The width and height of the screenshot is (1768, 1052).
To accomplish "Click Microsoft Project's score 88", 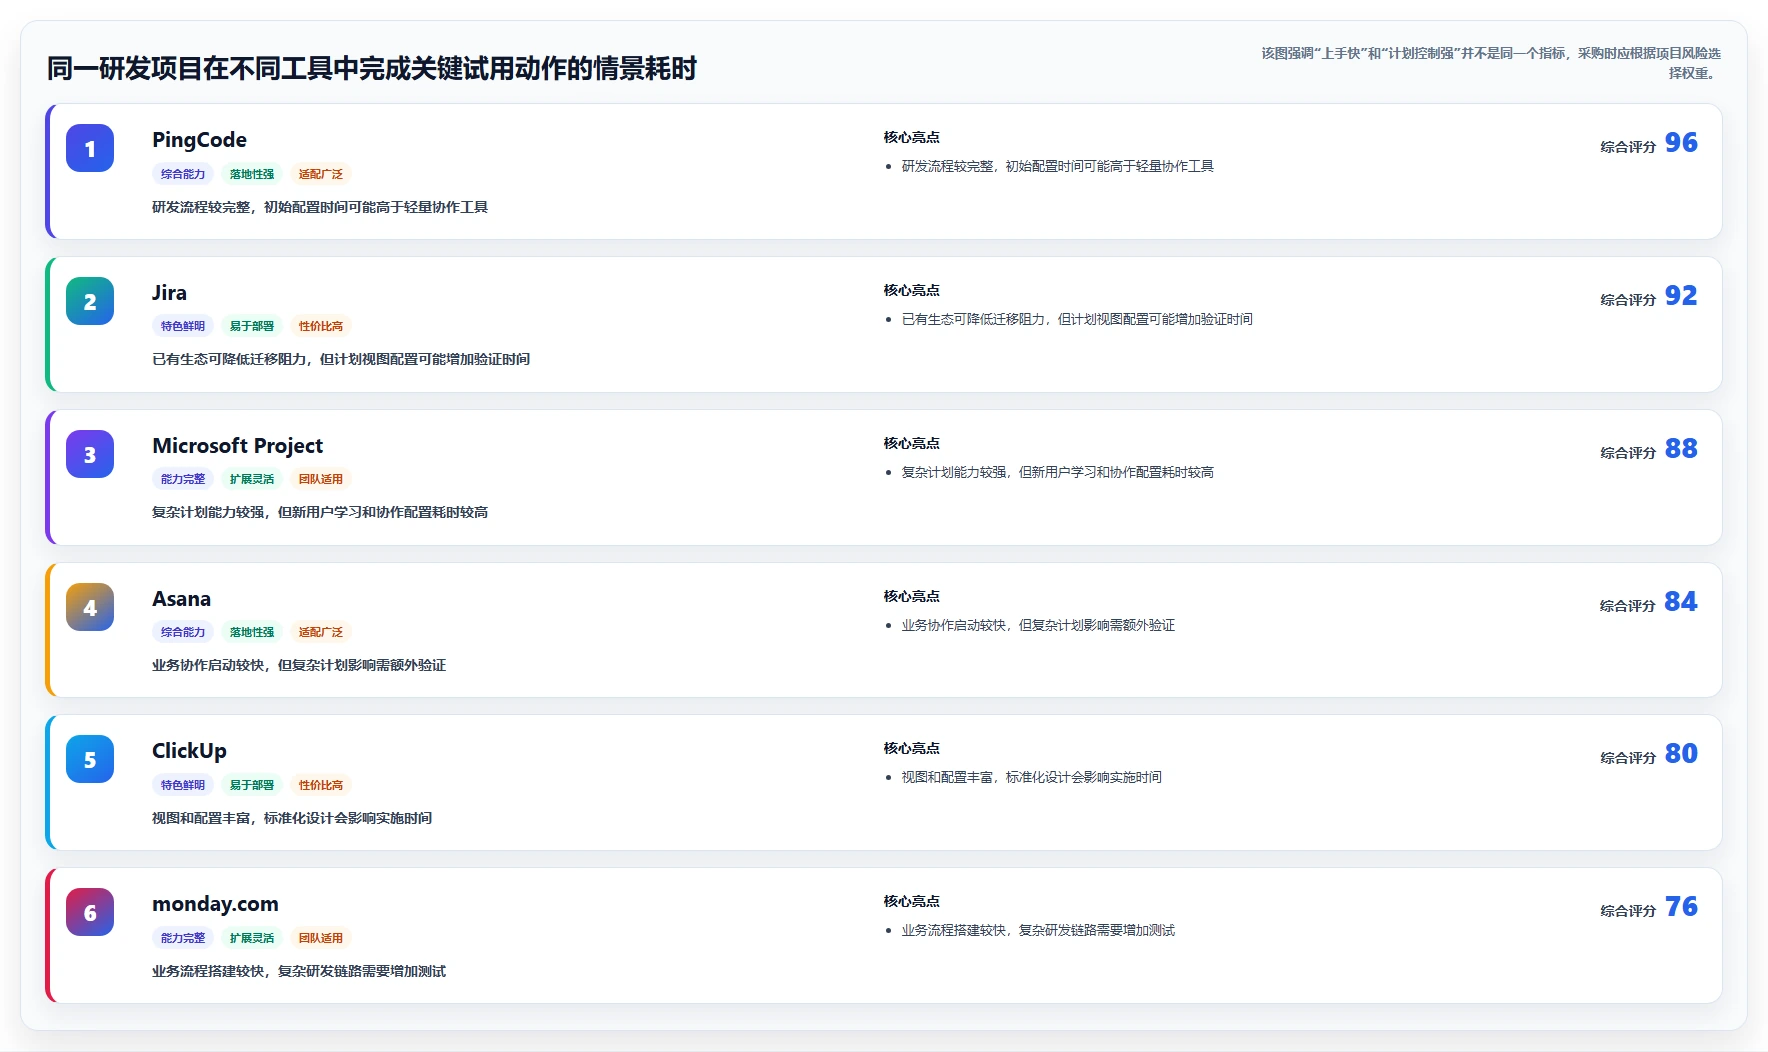I will [x=1681, y=449].
